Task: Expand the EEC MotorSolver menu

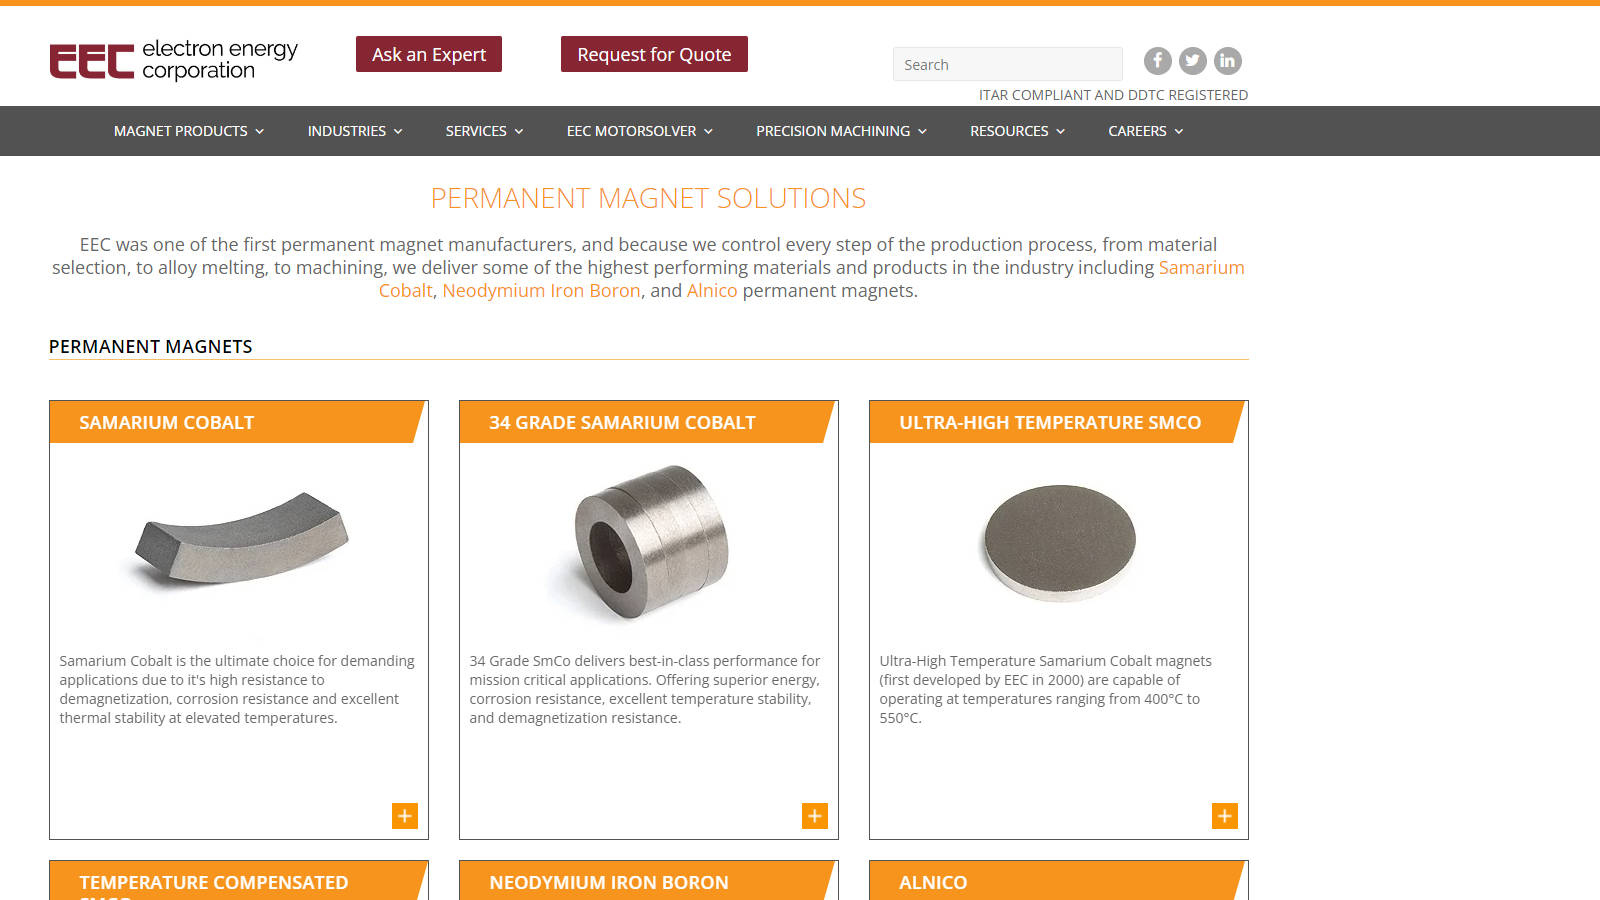Action: [640, 131]
